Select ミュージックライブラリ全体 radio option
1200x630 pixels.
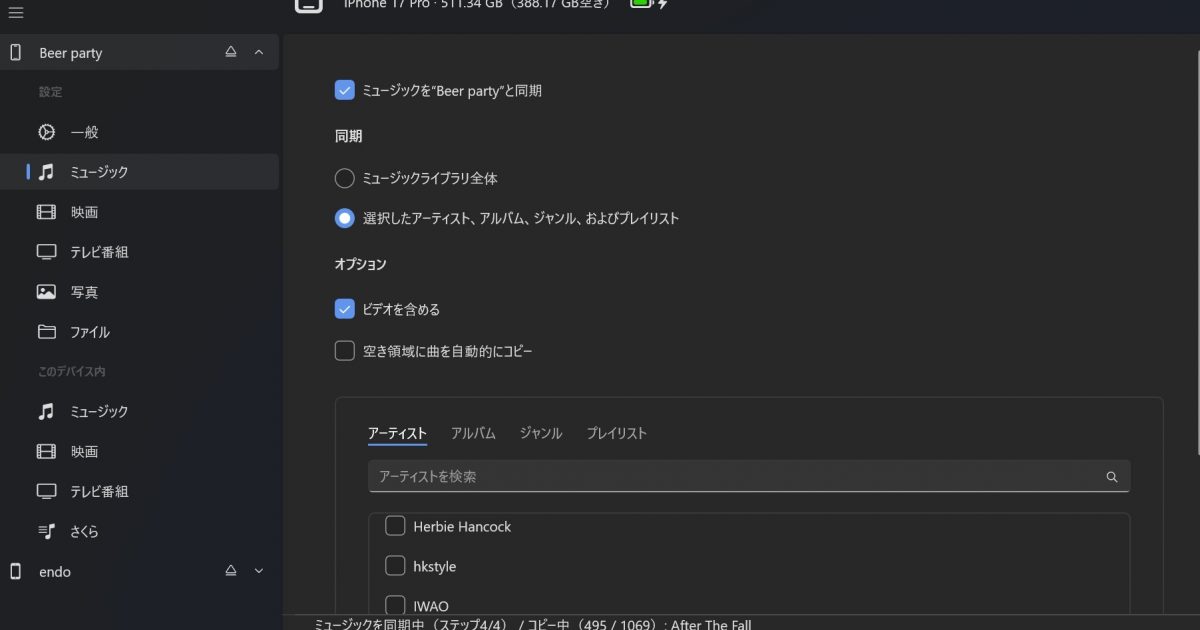tap(345, 178)
